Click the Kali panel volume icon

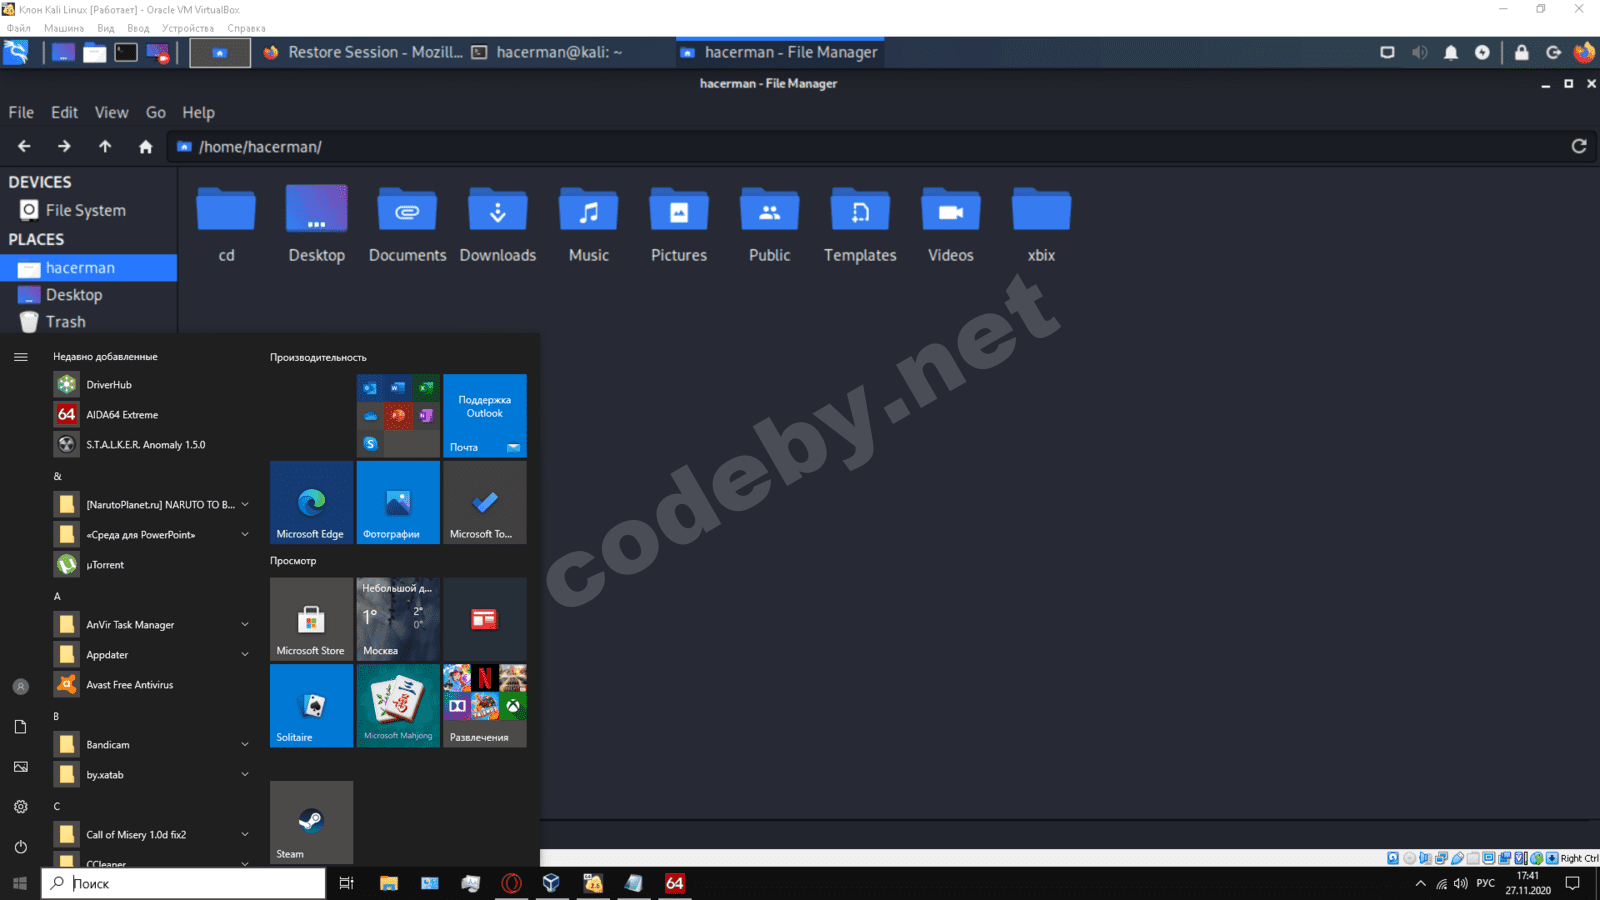[x=1419, y=53]
